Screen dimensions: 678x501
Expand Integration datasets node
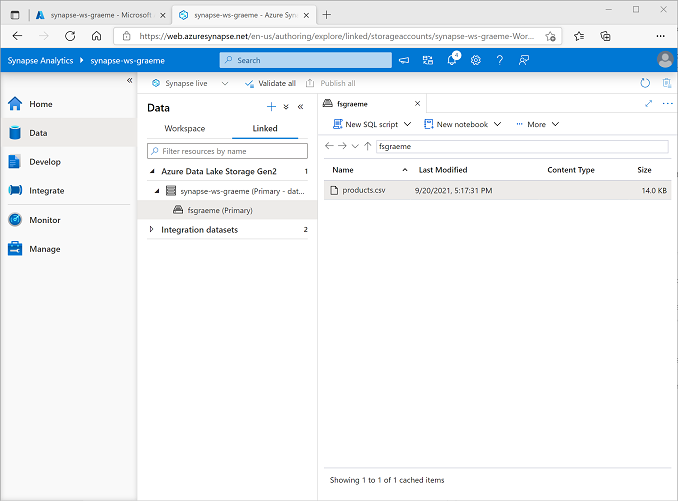tap(151, 229)
